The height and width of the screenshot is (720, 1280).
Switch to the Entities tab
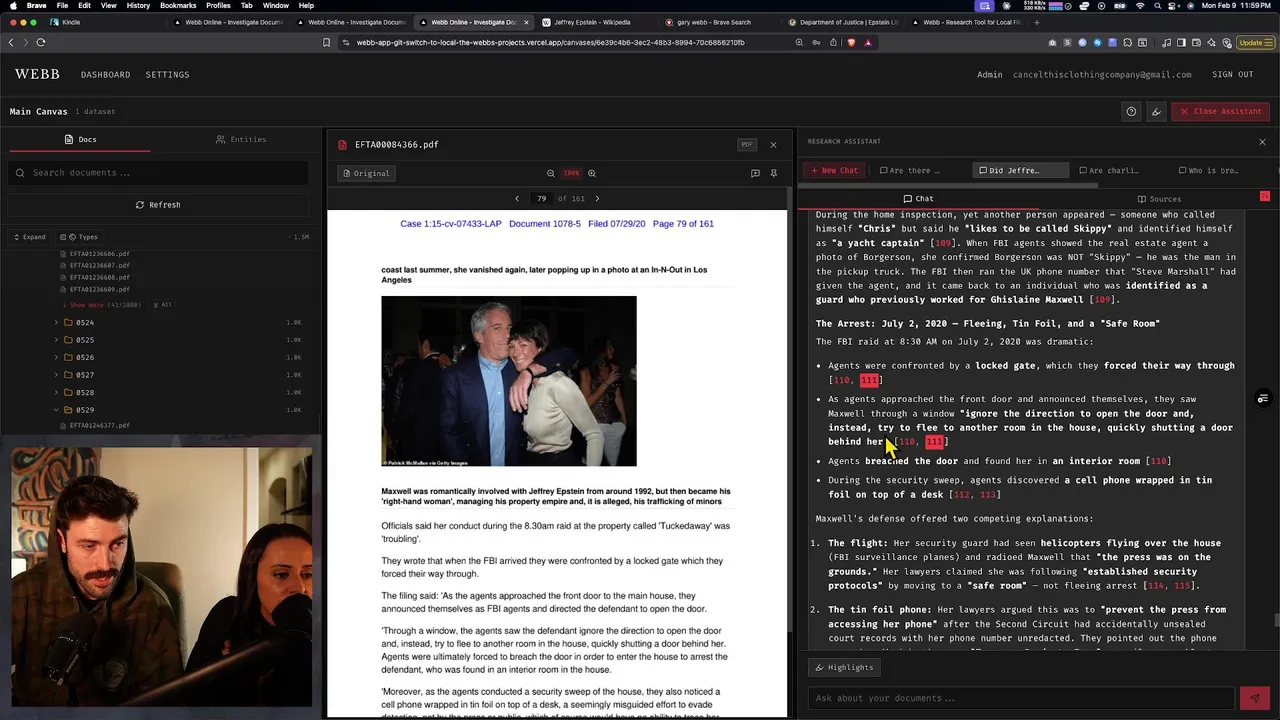click(x=241, y=139)
